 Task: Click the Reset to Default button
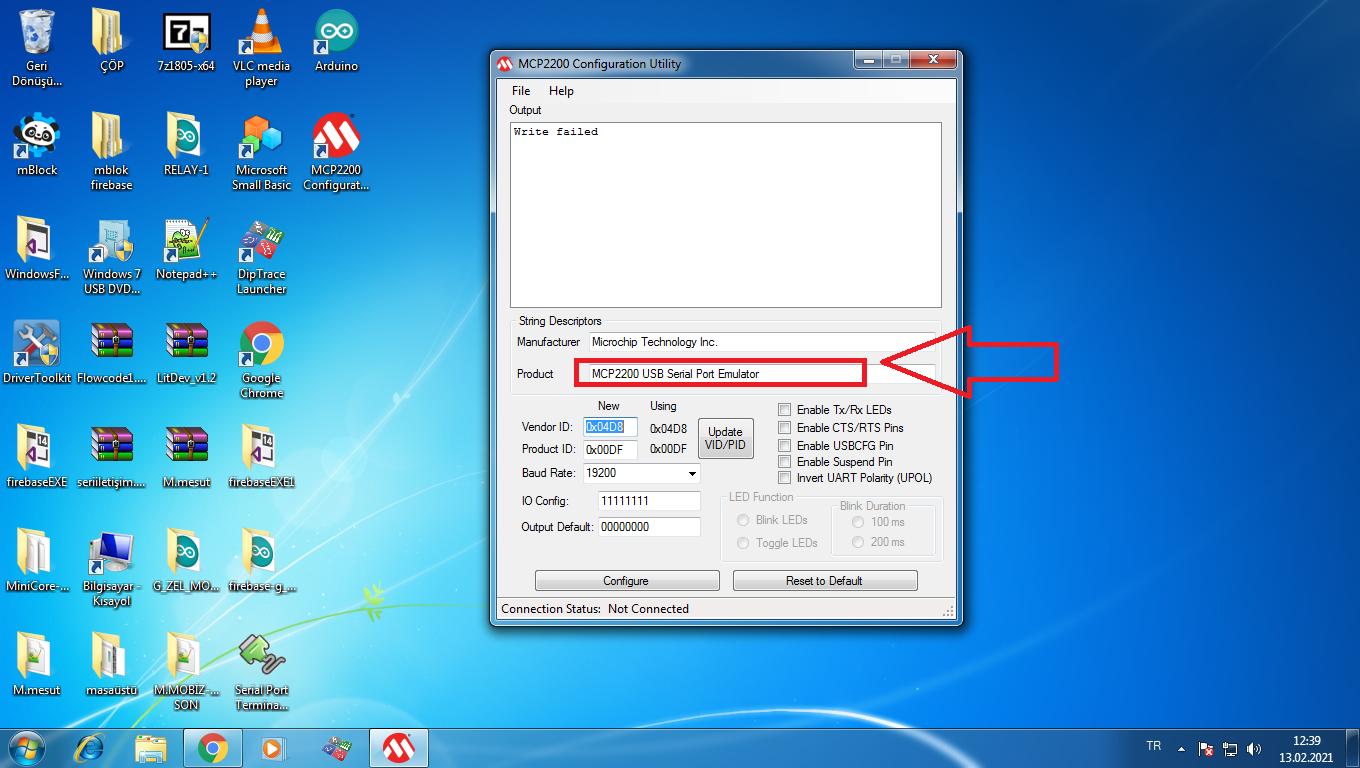click(x=825, y=581)
